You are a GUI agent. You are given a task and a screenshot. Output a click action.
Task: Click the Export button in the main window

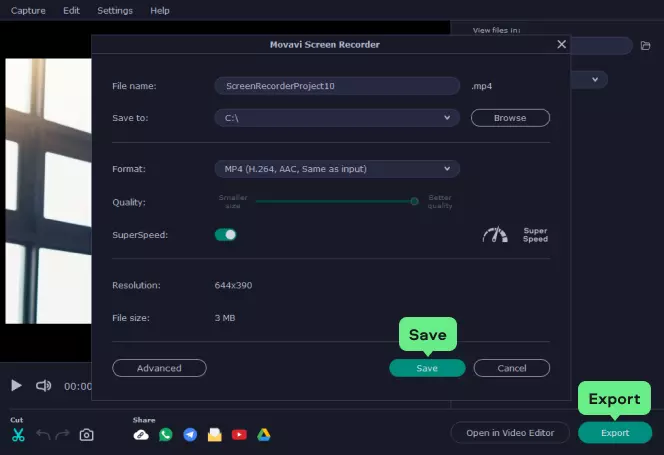click(x=615, y=433)
